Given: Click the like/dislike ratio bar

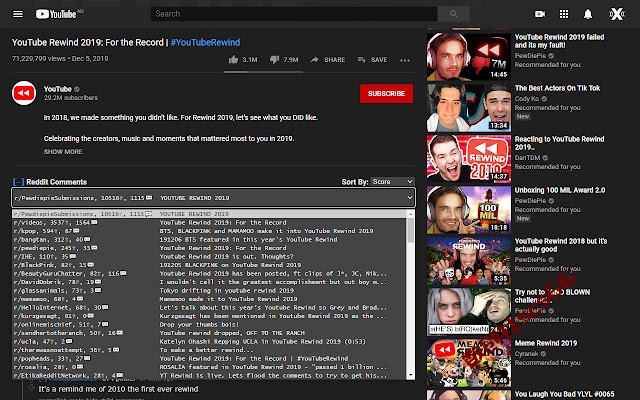Looking at the screenshot, I should click(x=263, y=72).
